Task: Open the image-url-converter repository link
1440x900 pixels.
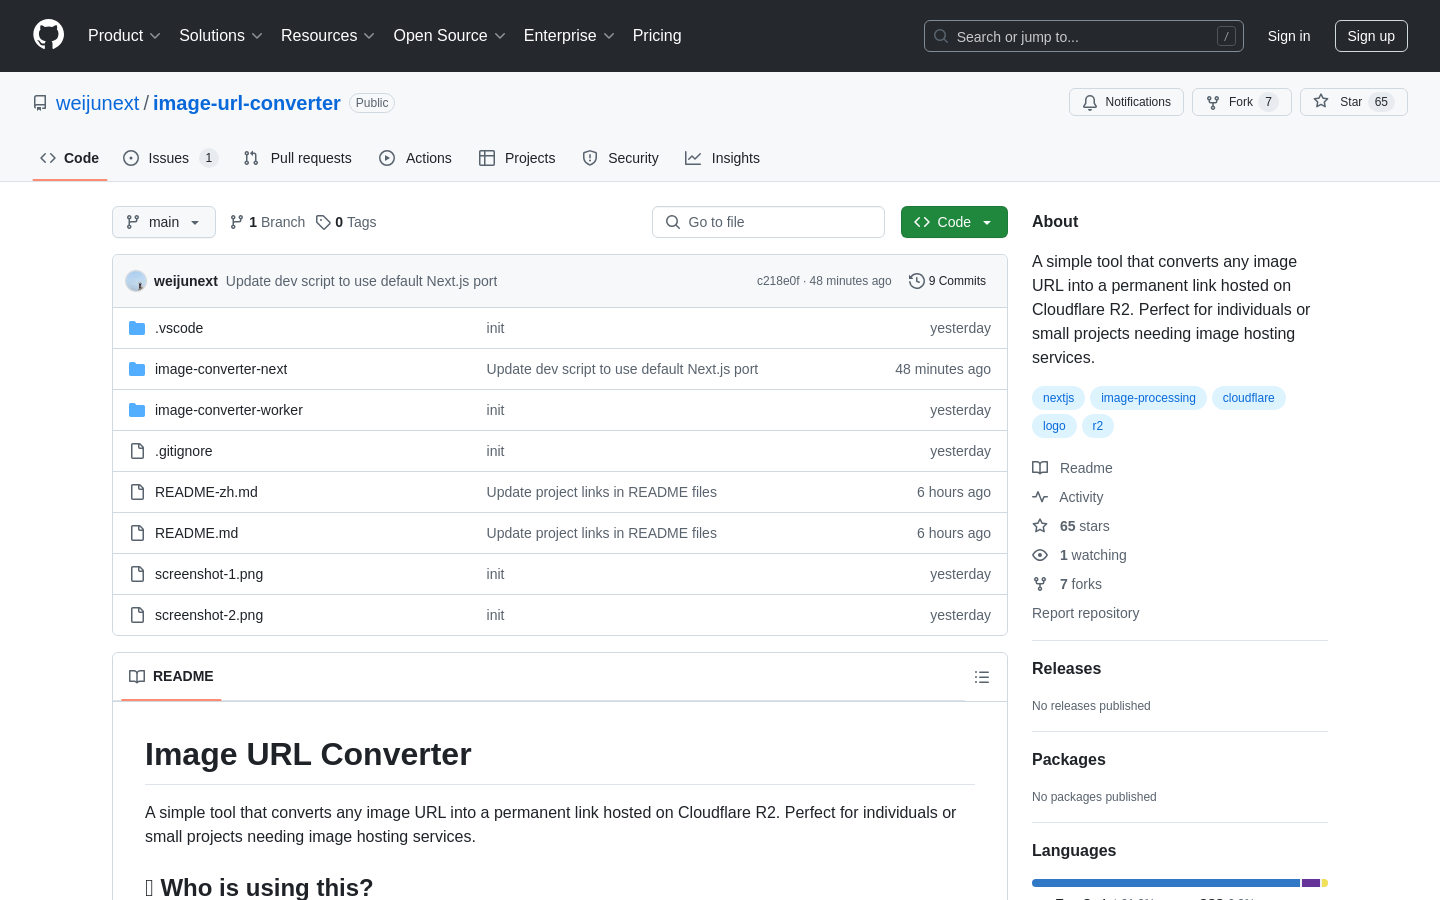Action: [247, 103]
